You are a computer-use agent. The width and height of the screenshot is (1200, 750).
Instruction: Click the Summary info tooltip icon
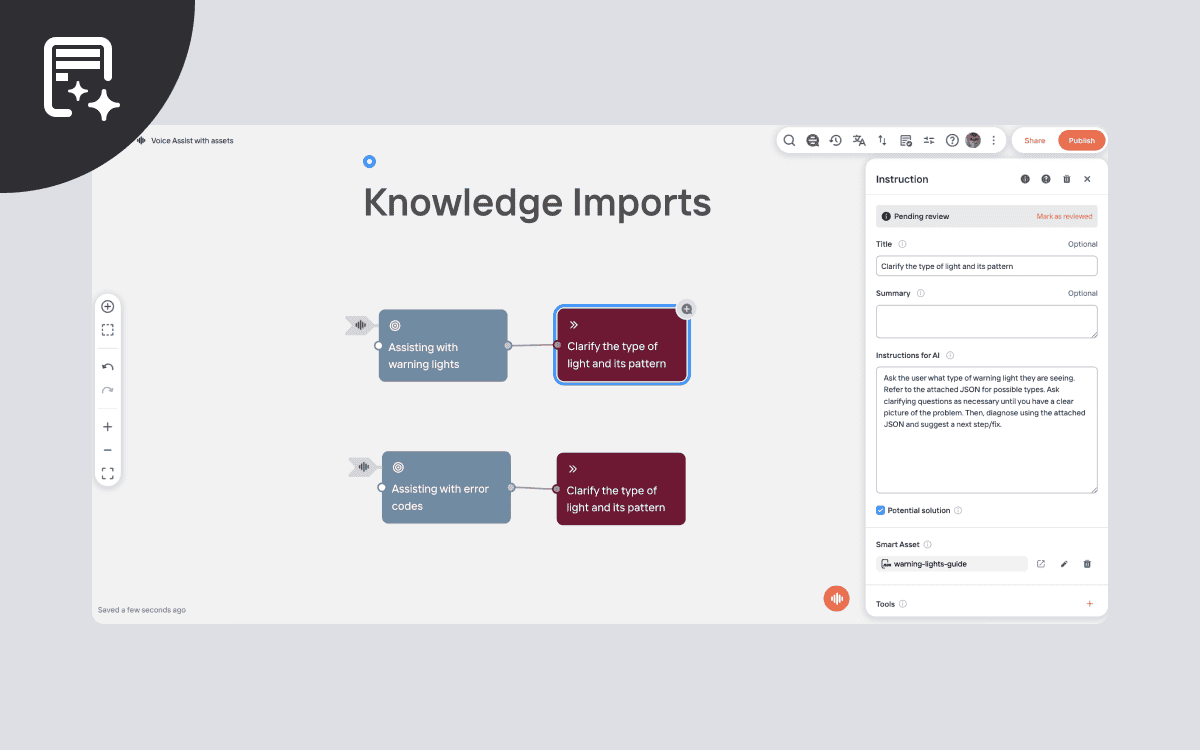(921, 294)
